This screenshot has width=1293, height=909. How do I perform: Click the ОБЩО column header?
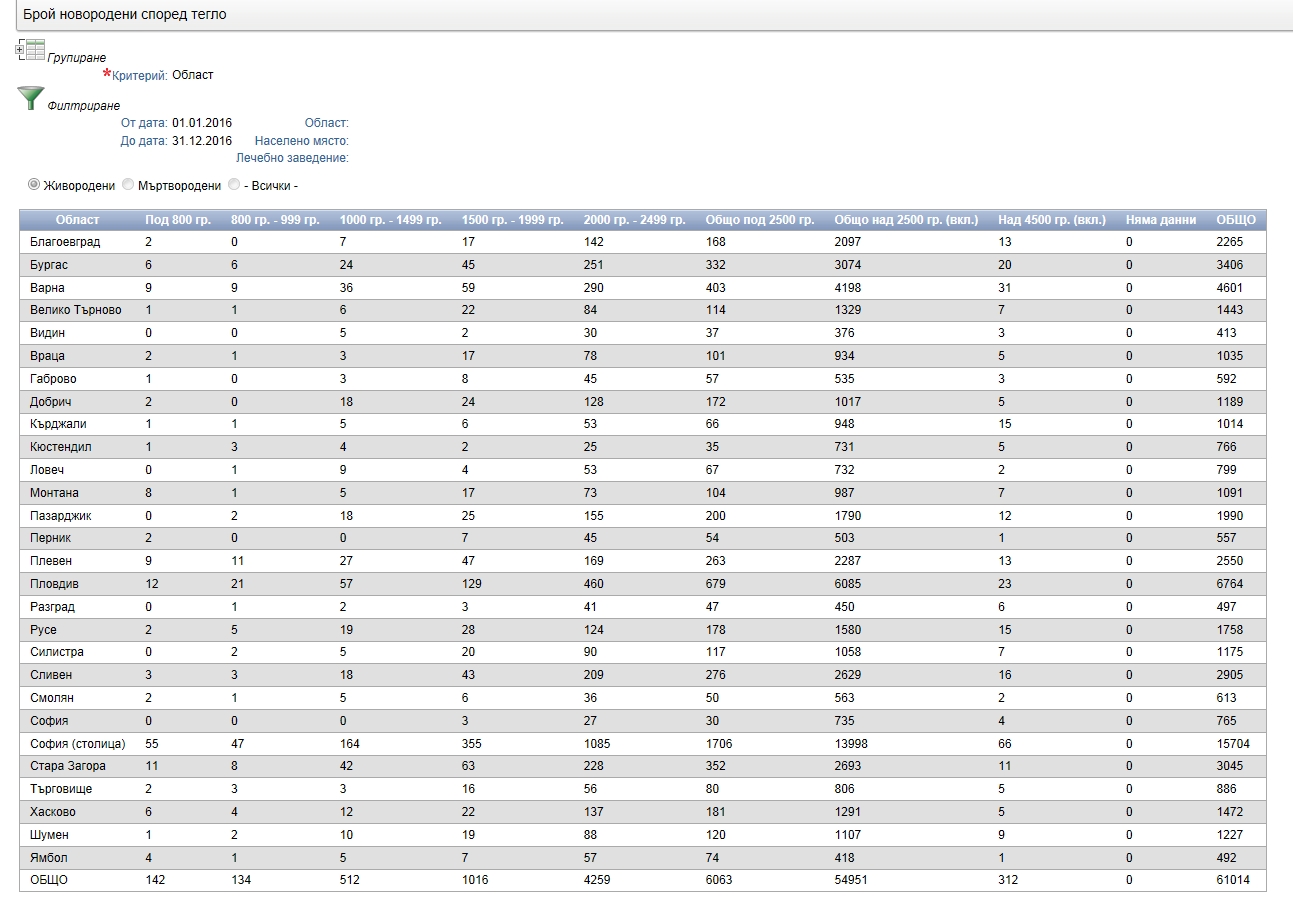tap(1235, 220)
